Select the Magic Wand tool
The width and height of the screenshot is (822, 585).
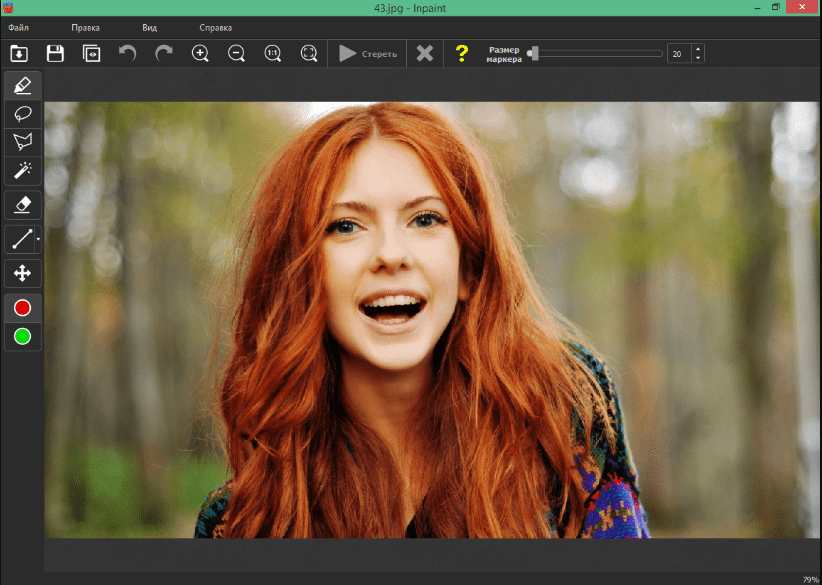point(22,171)
